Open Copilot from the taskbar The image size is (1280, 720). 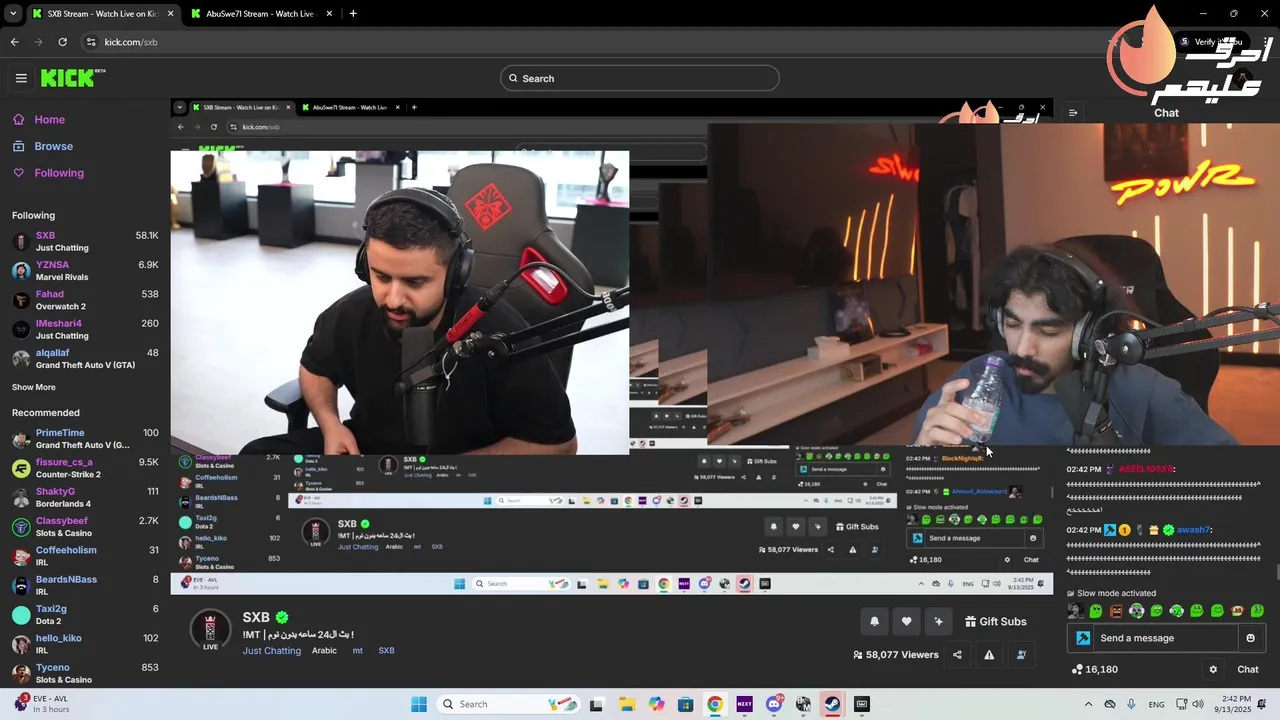[656, 704]
